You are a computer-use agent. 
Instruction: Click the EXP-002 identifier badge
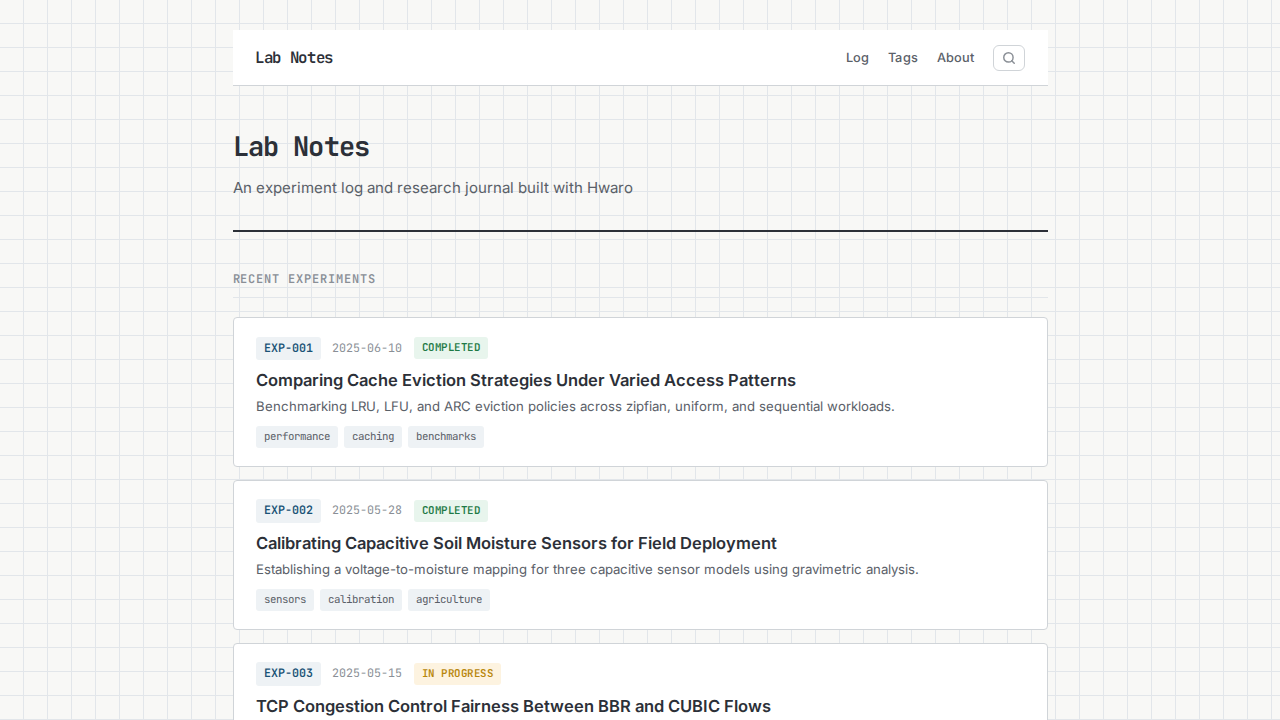pos(288,510)
